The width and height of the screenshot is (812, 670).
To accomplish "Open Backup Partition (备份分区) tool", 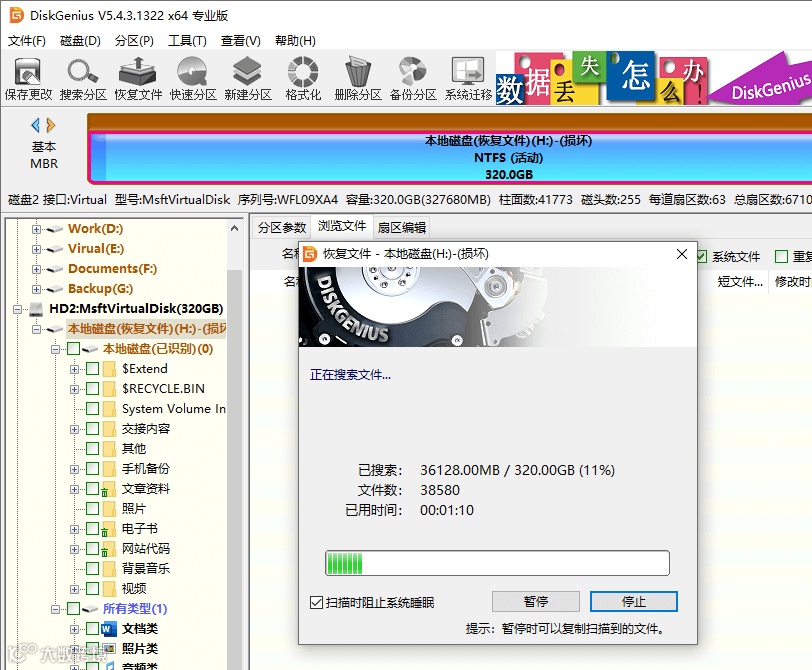I will click(x=413, y=79).
